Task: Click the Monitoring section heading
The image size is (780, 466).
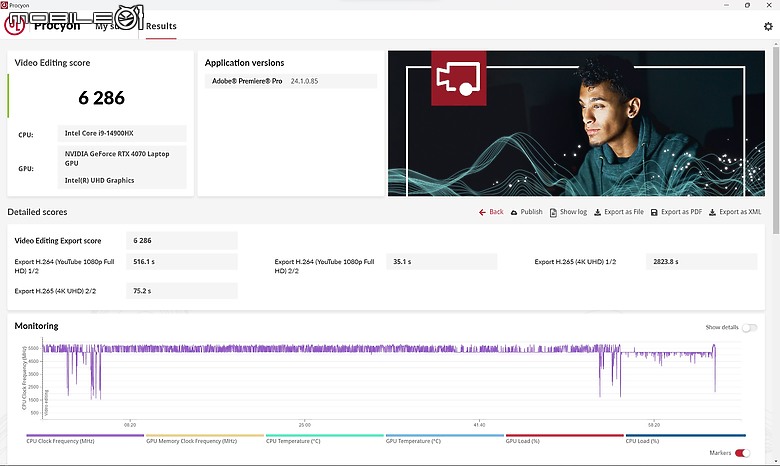Action: (36, 326)
